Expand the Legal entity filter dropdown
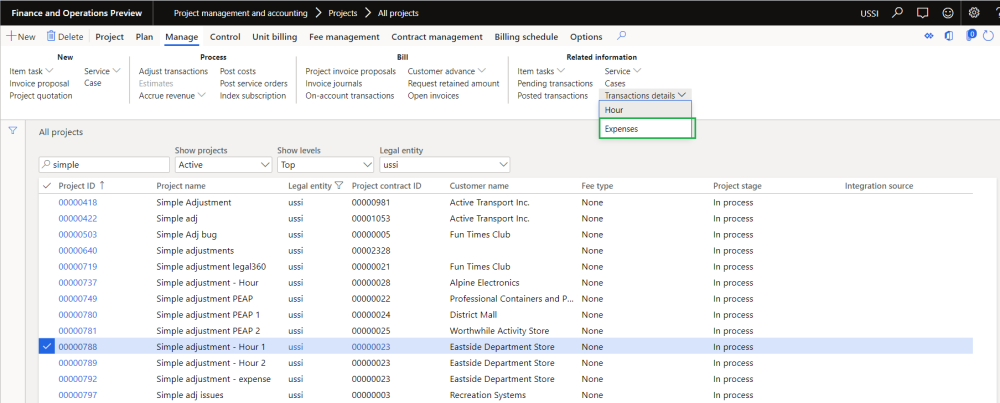Screen dimensions: 1000x403 [502, 164]
